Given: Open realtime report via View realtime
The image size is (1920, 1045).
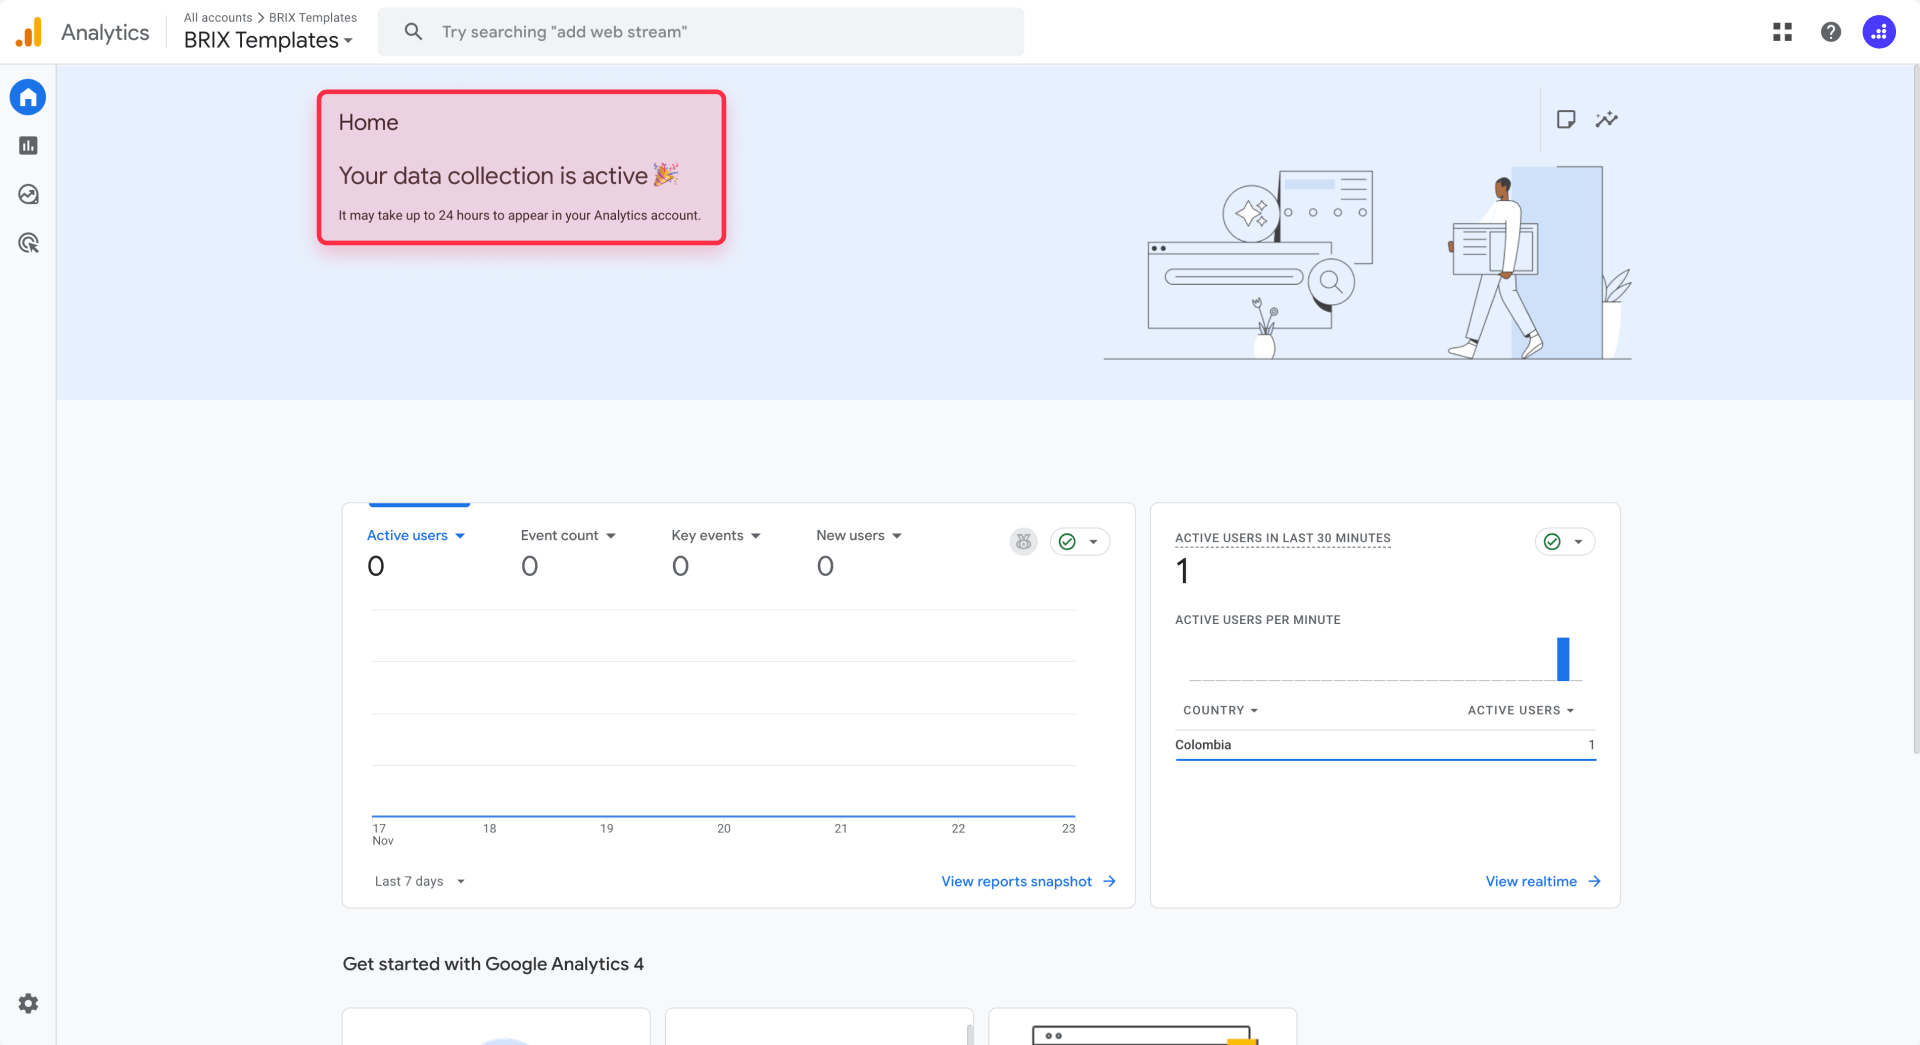Looking at the screenshot, I should 1532,881.
